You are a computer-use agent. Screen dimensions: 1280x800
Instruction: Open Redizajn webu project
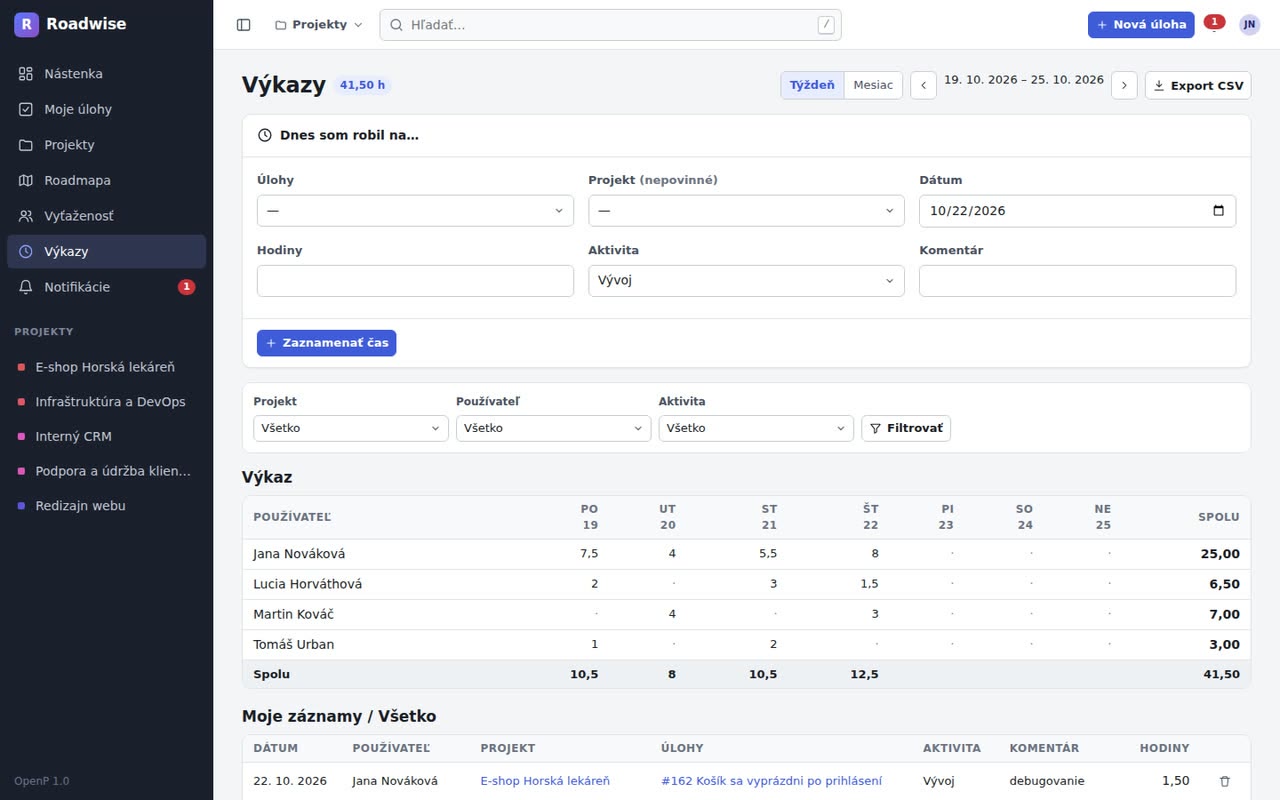tap(106, 506)
